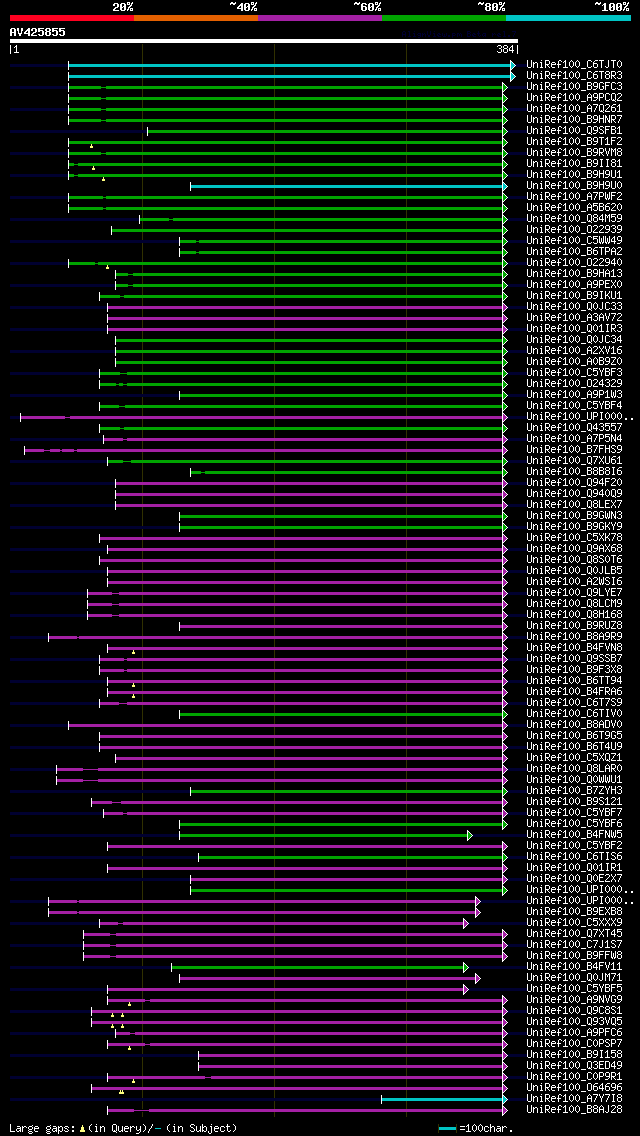640x1136 pixels.
Task: Click the UniRef100_B9RVM8 label
Action: [574, 153]
